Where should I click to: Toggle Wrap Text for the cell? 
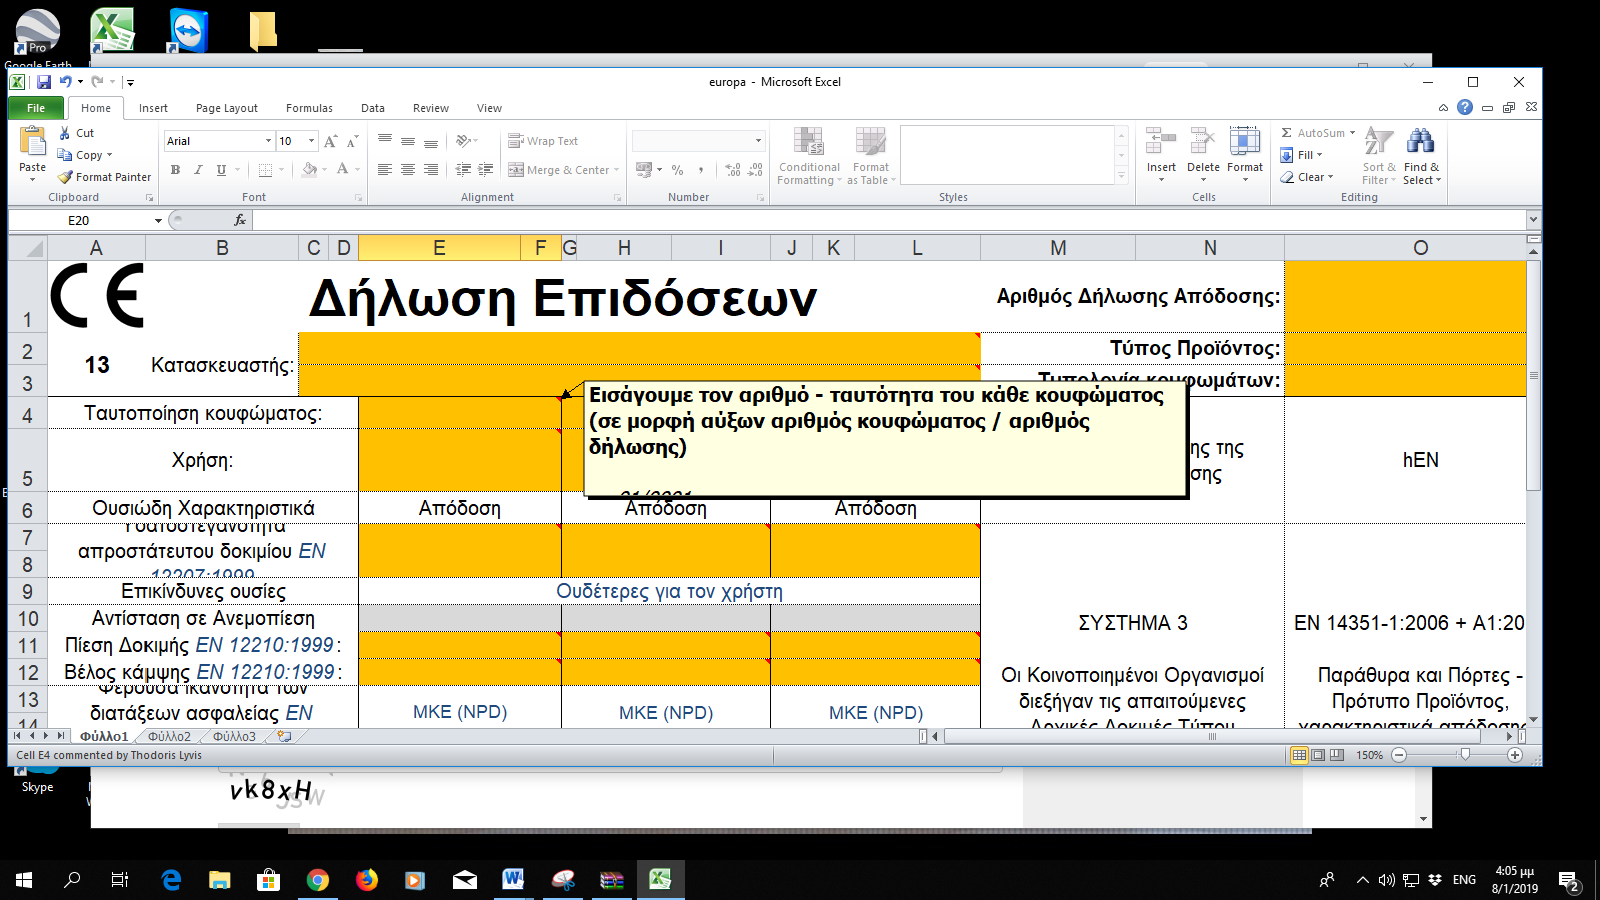click(543, 141)
